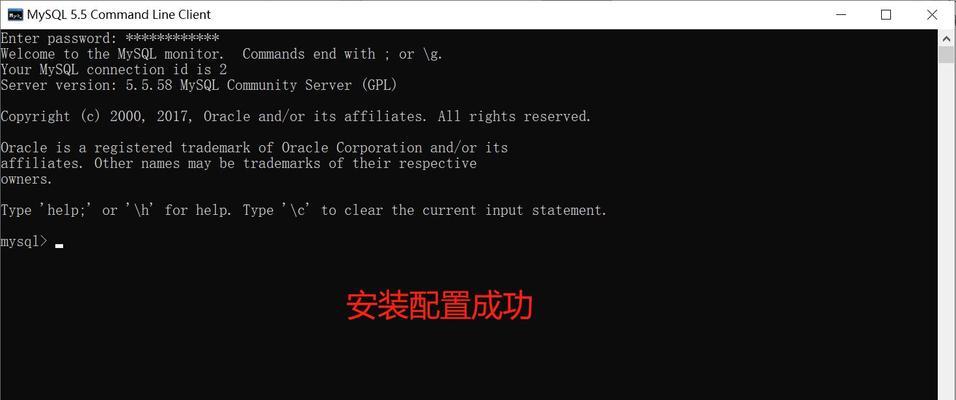
Task: Click the Copyright 2000, 2017 Oracle line
Action: [296, 116]
